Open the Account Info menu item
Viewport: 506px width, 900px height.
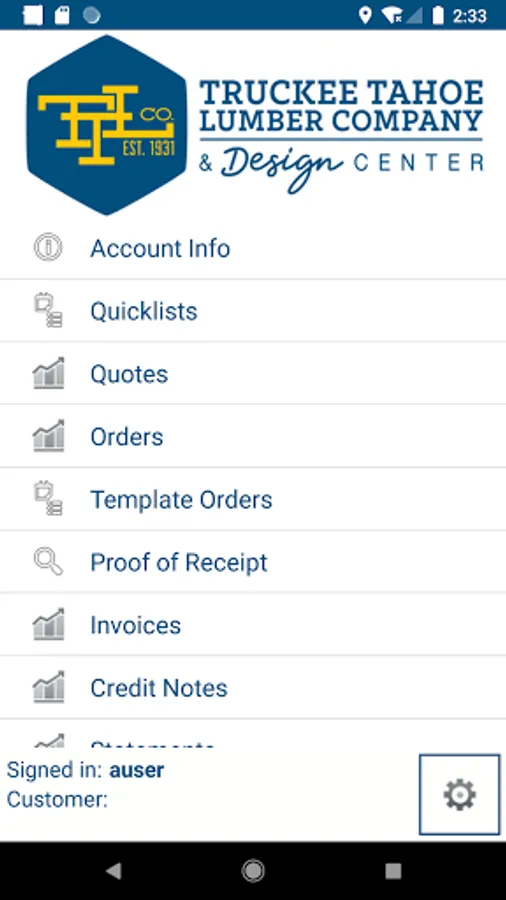pyautogui.click(x=253, y=248)
